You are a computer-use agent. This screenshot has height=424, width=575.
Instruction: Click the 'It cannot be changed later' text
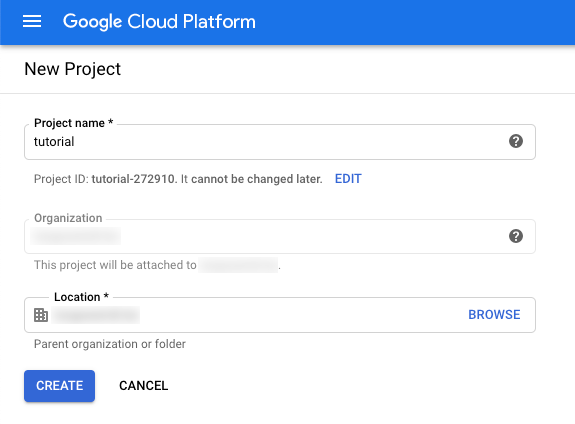click(x=252, y=179)
